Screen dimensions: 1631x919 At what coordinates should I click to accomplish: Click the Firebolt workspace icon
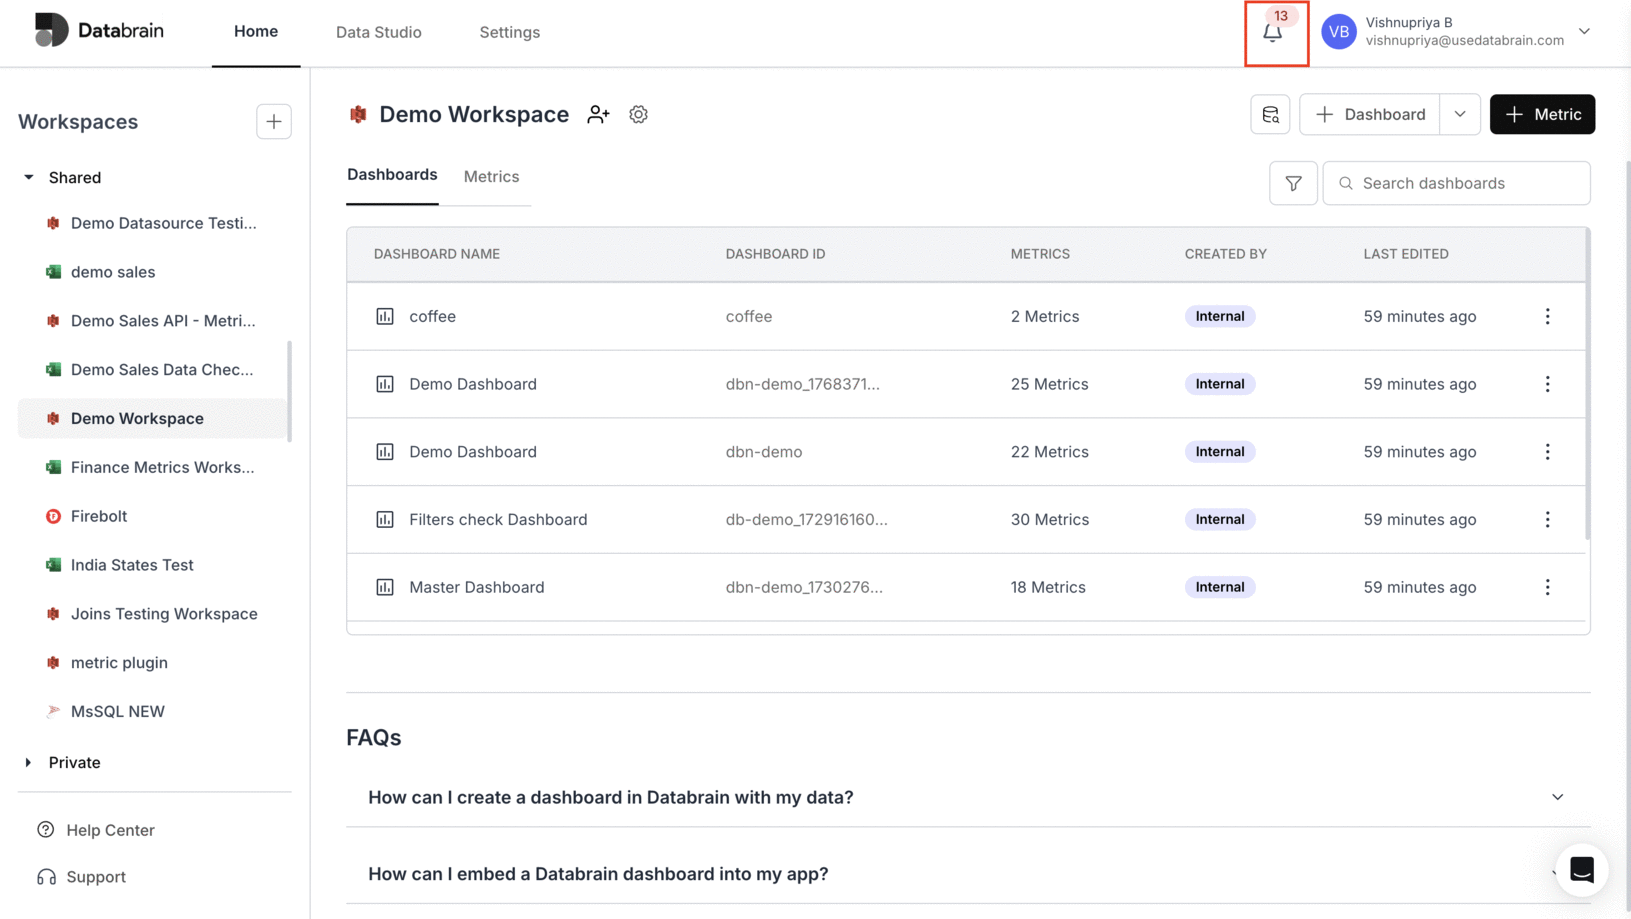pyautogui.click(x=53, y=517)
